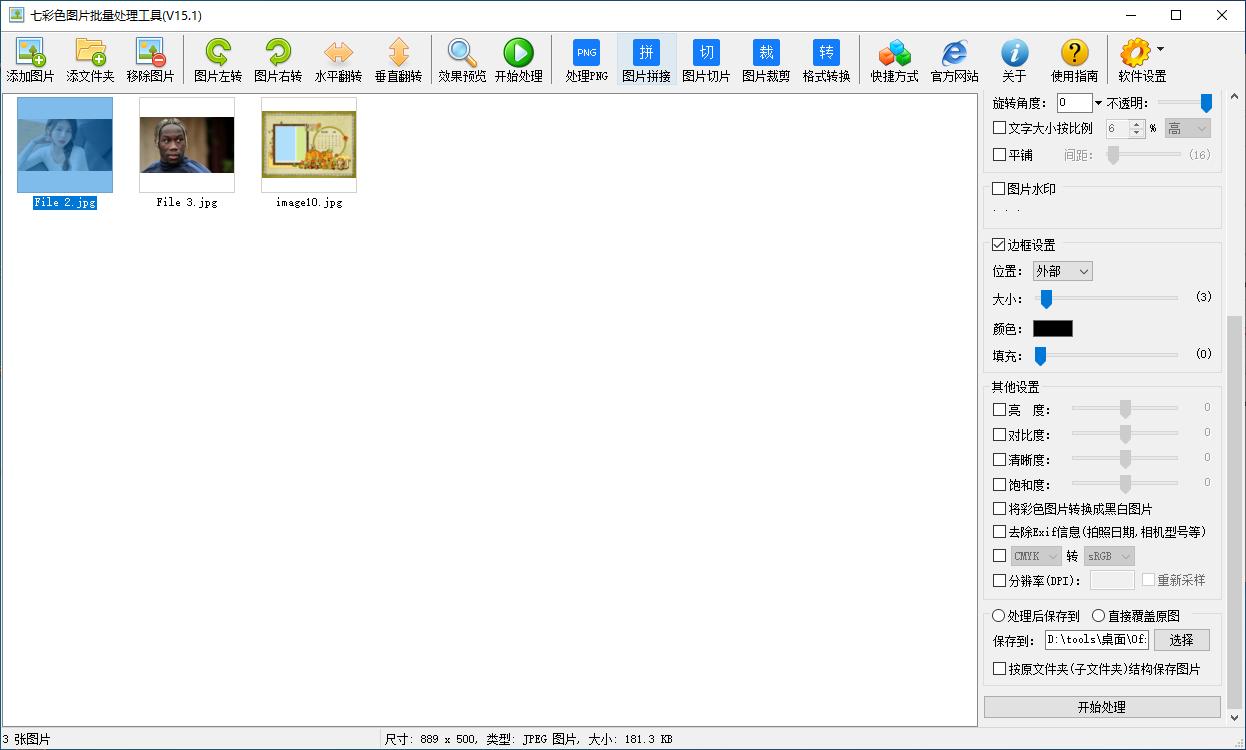Viewport: 1246px width, 750px height.
Task: Uncheck the 边框设置 checkbox
Action: [x=999, y=245]
